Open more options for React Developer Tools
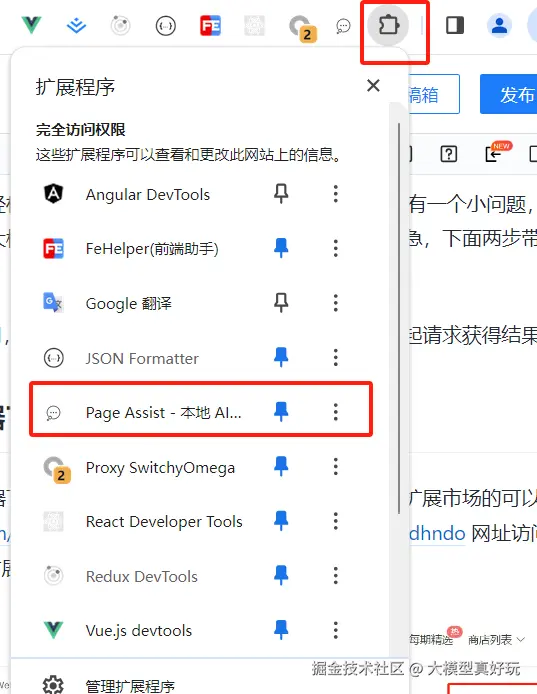 [x=336, y=521]
